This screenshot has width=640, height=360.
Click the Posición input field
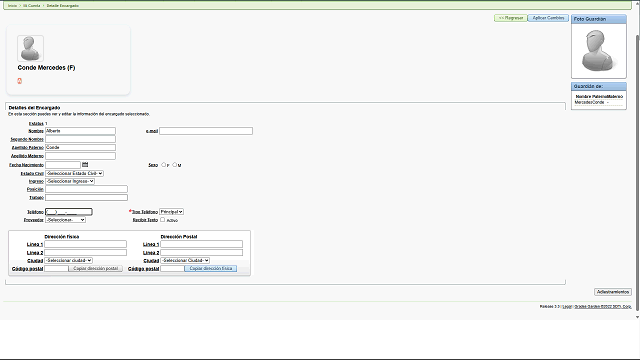coord(87,189)
